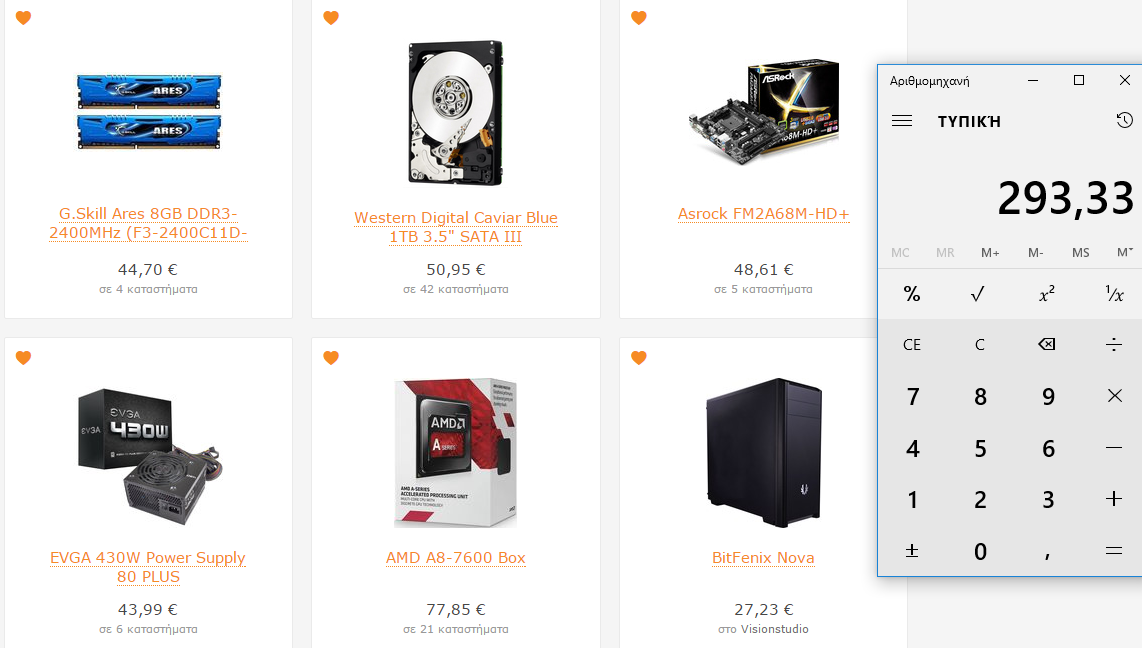Click the MS memory store button
The image size is (1142, 648).
click(x=1080, y=252)
